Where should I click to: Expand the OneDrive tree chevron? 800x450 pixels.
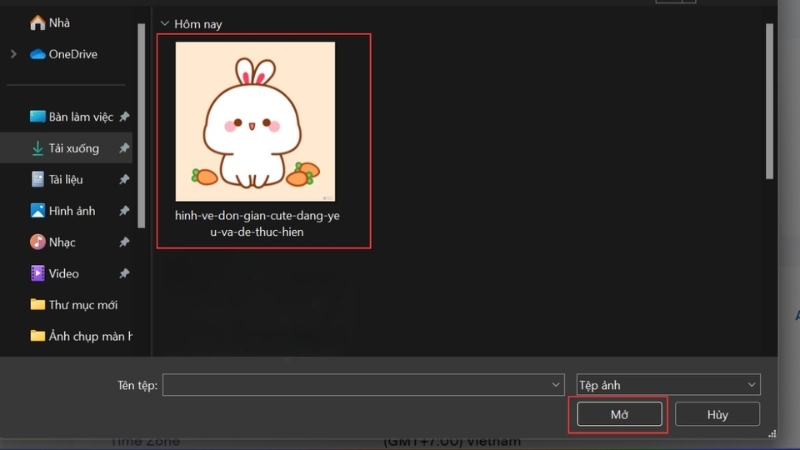click(x=14, y=54)
